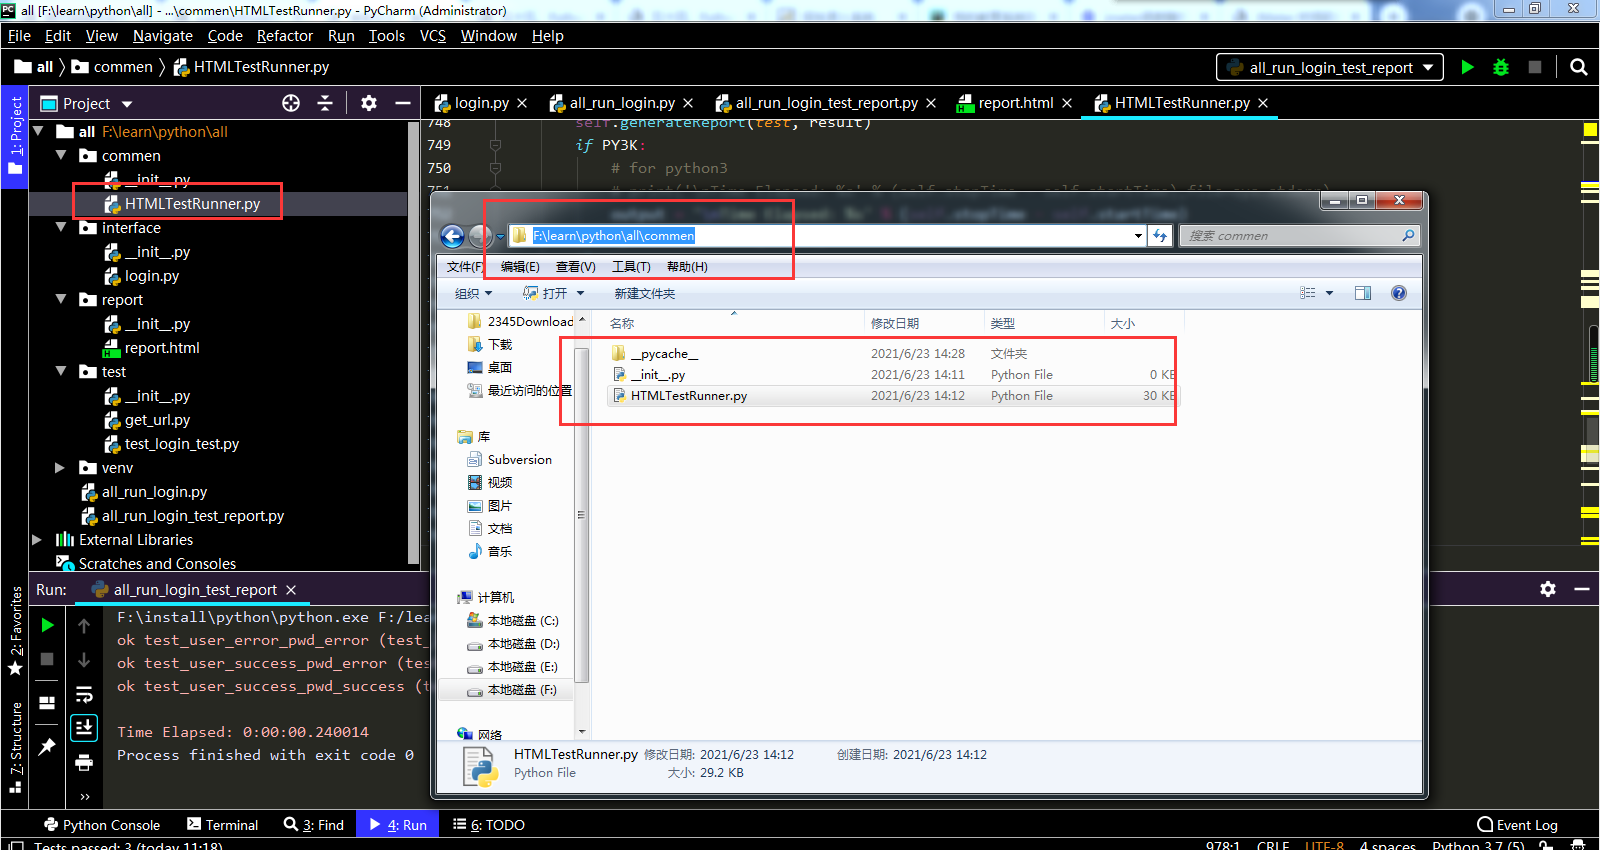
Task: Minimize the Run tool window
Action: 1582,589
